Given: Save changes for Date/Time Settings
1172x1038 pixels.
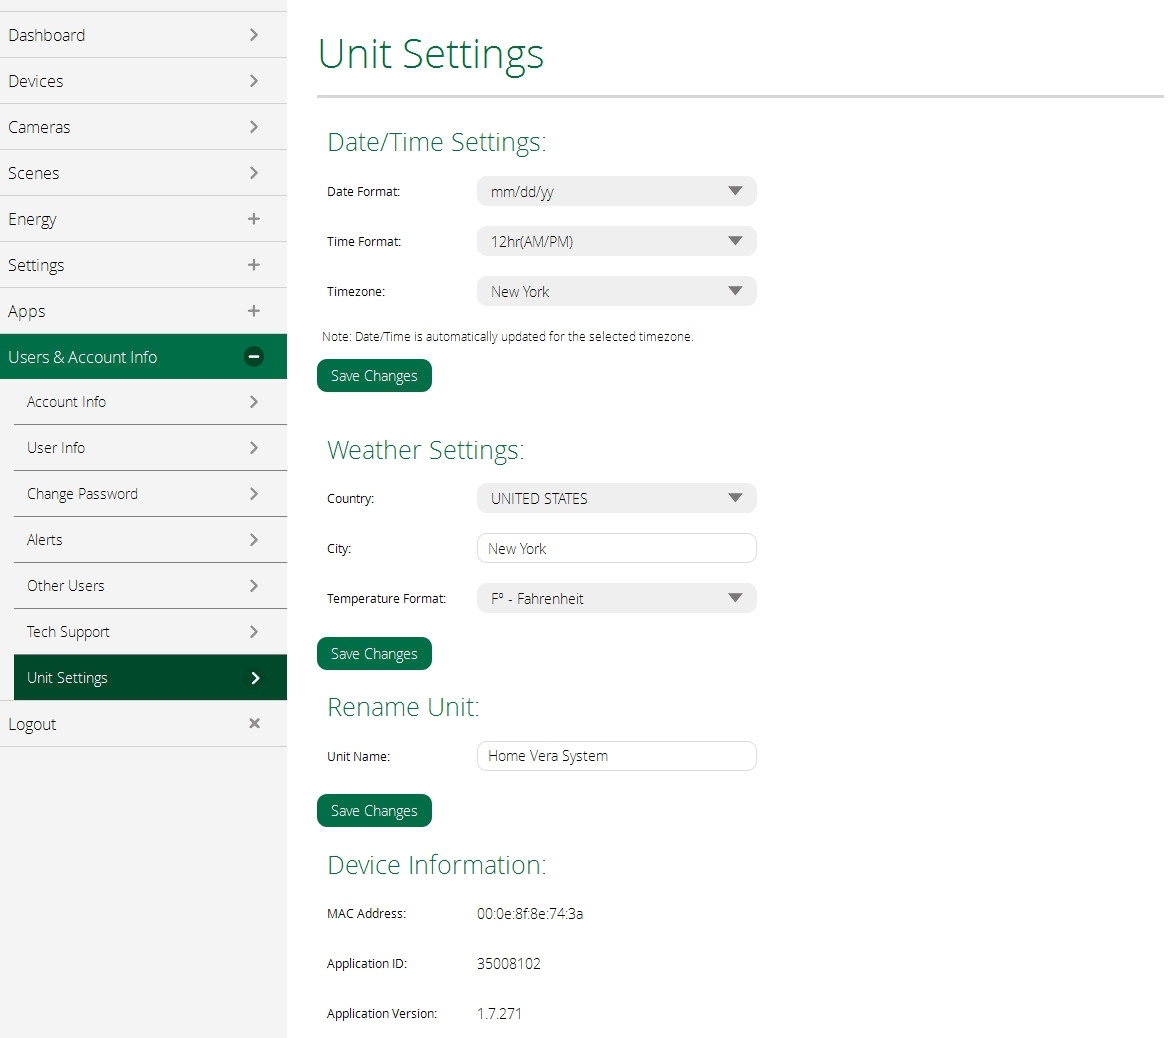Looking at the screenshot, I should click(x=374, y=376).
